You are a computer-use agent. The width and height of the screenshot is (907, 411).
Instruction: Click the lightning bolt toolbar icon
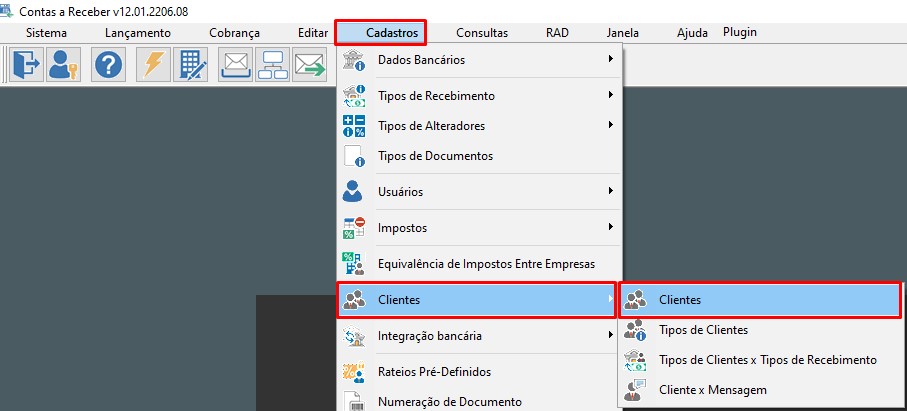pyautogui.click(x=154, y=64)
